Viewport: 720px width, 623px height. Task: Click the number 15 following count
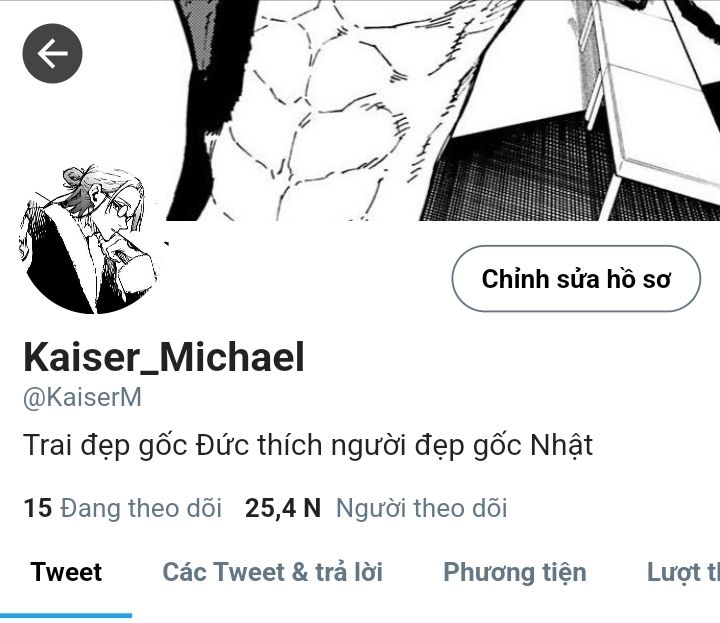pos(38,509)
